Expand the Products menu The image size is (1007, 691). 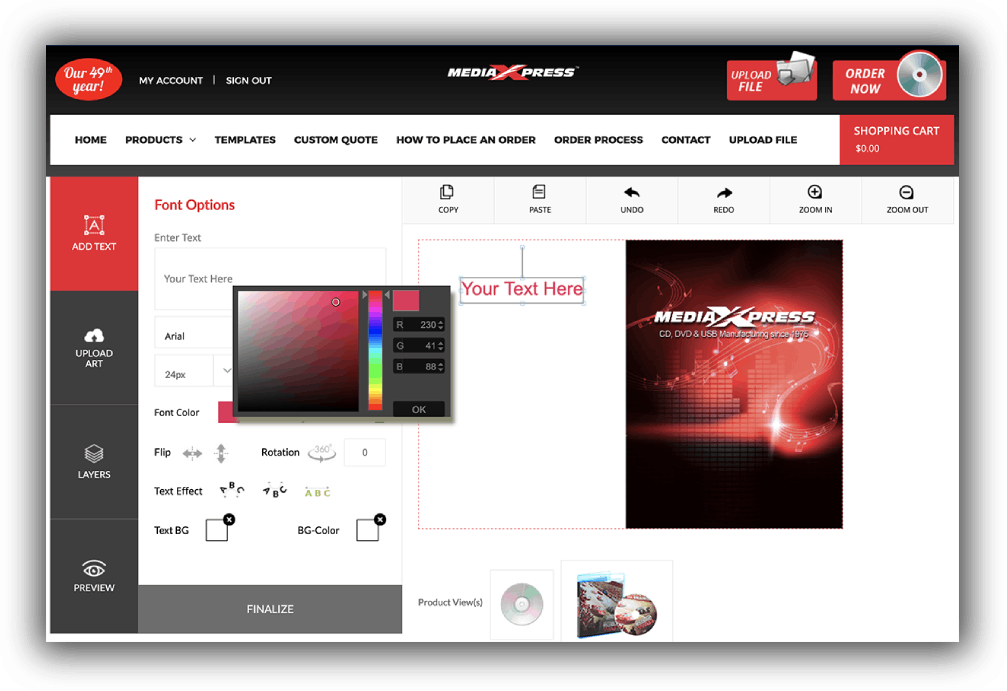160,140
